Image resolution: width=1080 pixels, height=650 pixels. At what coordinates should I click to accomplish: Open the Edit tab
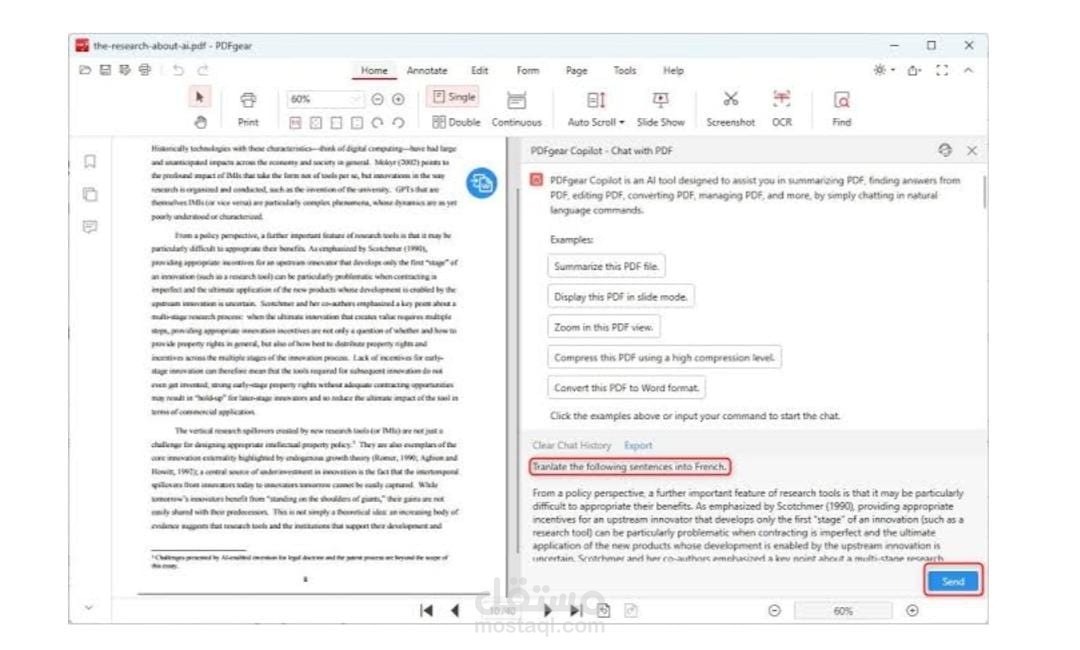(x=479, y=70)
